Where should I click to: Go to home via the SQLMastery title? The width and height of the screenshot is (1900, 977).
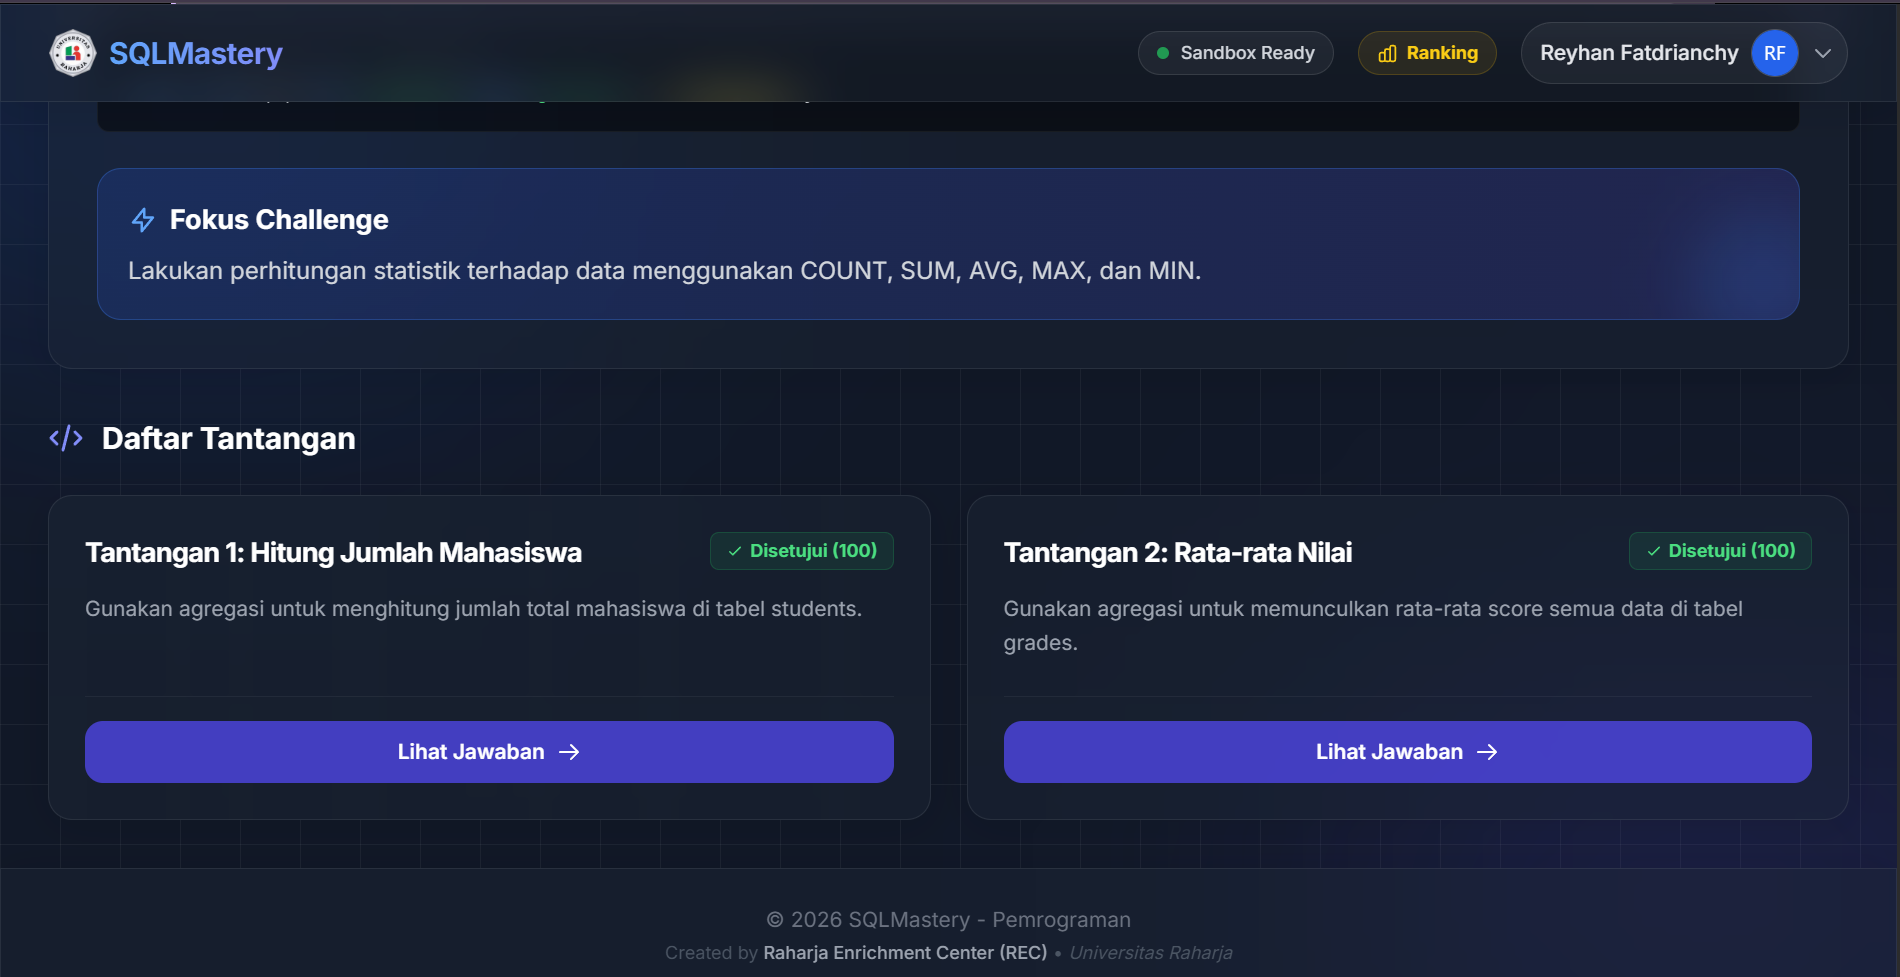pos(196,53)
